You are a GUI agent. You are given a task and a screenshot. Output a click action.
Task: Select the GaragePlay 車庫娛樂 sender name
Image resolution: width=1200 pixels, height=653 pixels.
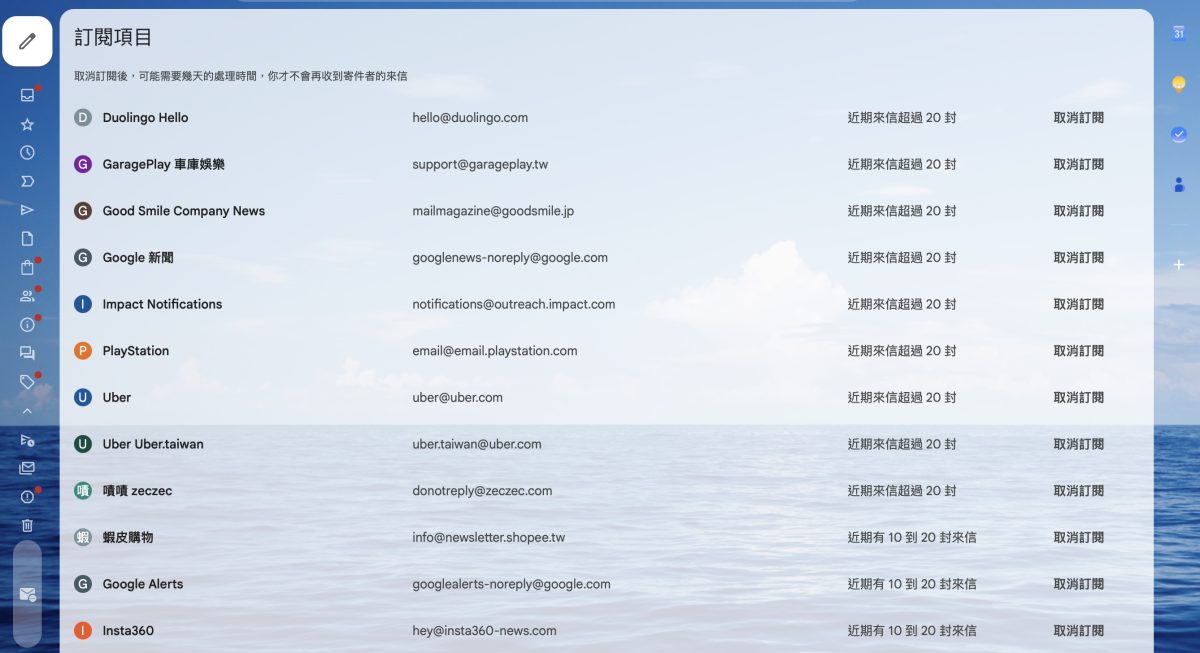(x=163, y=164)
